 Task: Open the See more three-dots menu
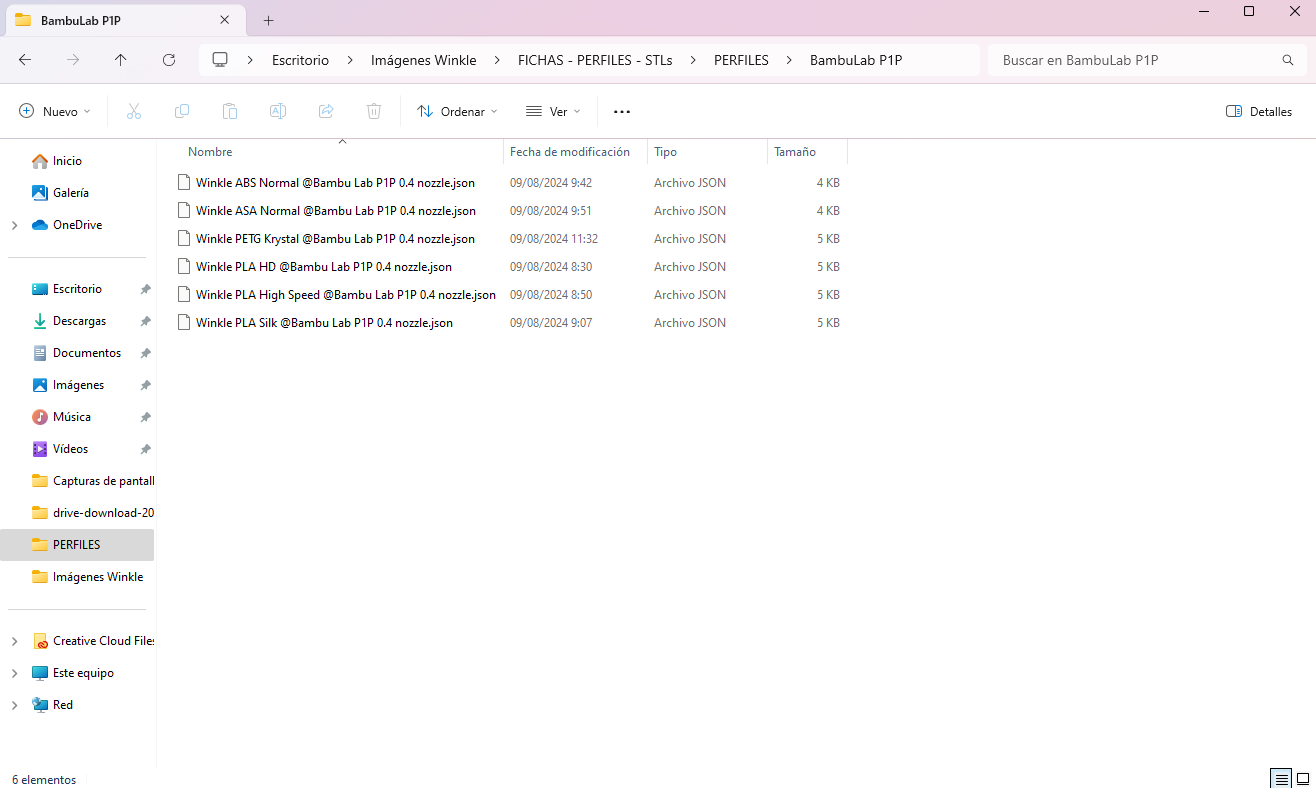click(622, 111)
